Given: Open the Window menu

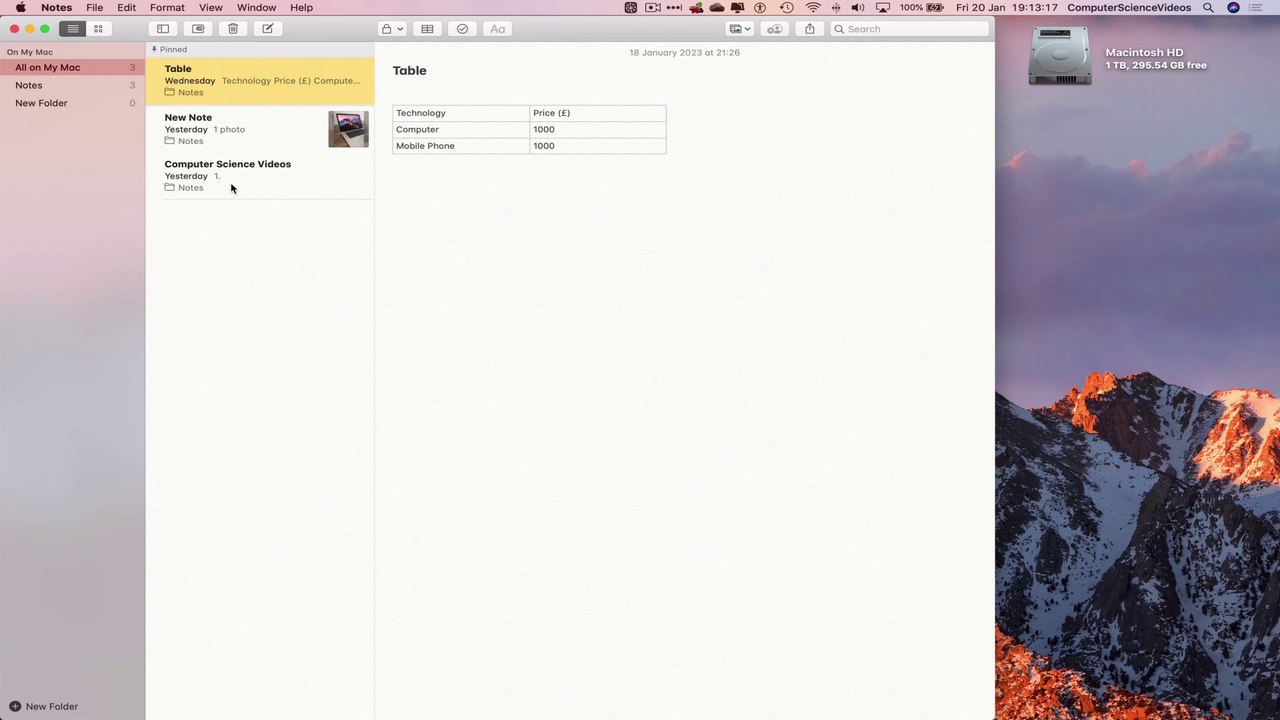Looking at the screenshot, I should pyautogui.click(x=256, y=7).
